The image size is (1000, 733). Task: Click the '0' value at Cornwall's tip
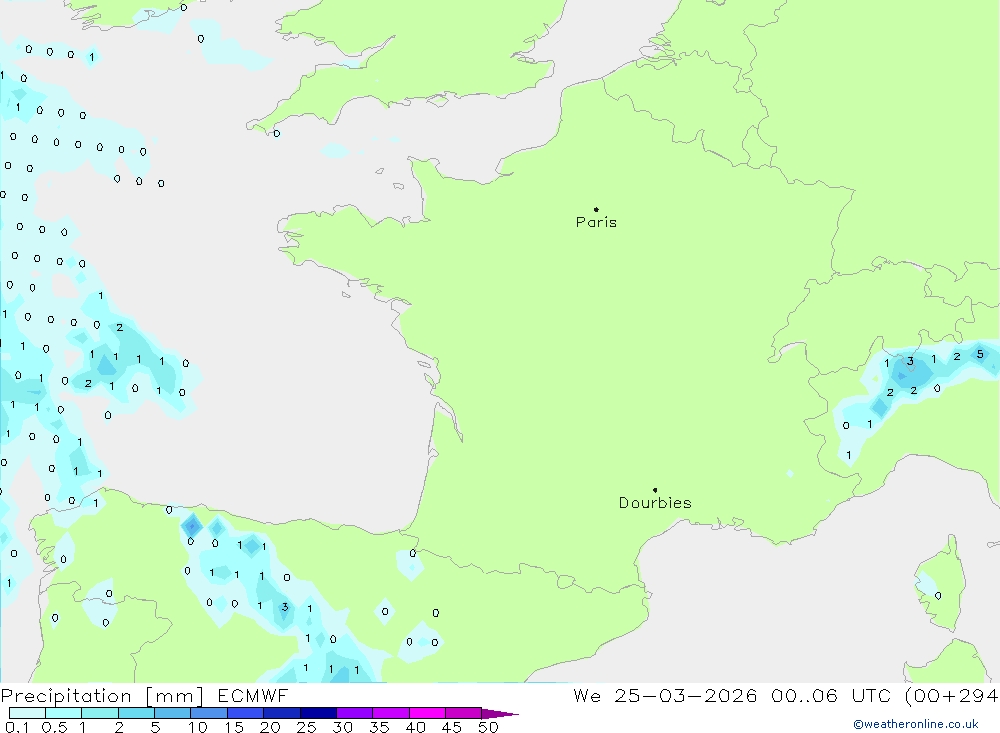(277, 133)
